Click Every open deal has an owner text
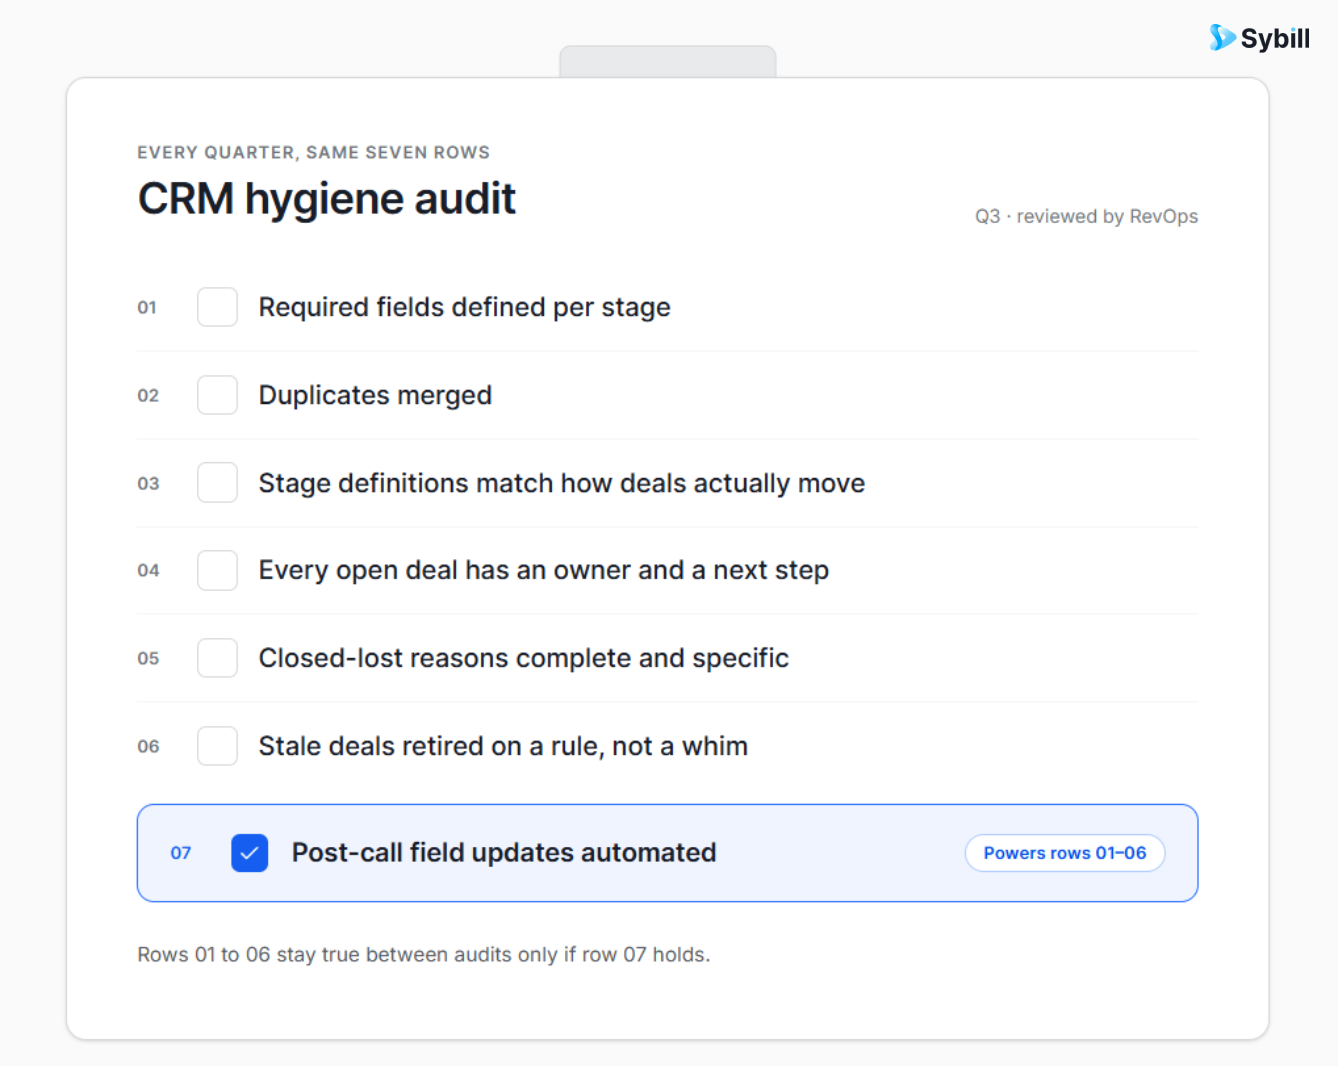 pyautogui.click(x=544, y=570)
